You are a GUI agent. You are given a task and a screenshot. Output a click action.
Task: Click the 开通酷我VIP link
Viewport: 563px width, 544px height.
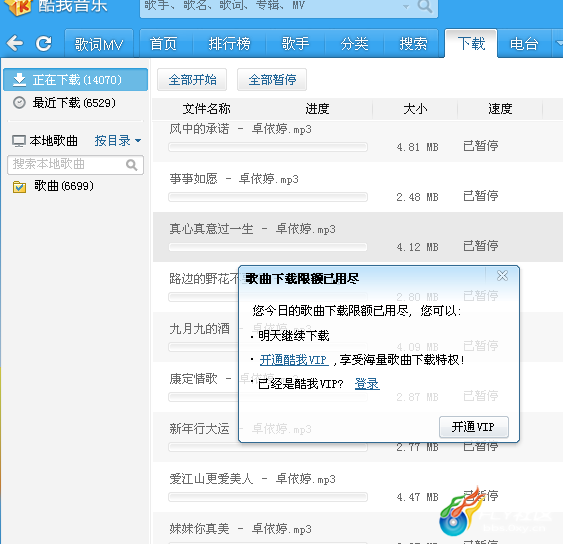tap(294, 360)
